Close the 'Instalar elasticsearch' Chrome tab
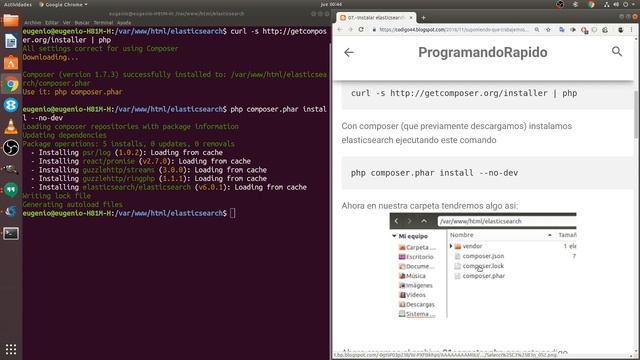 pyautogui.click(x=411, y=18)
